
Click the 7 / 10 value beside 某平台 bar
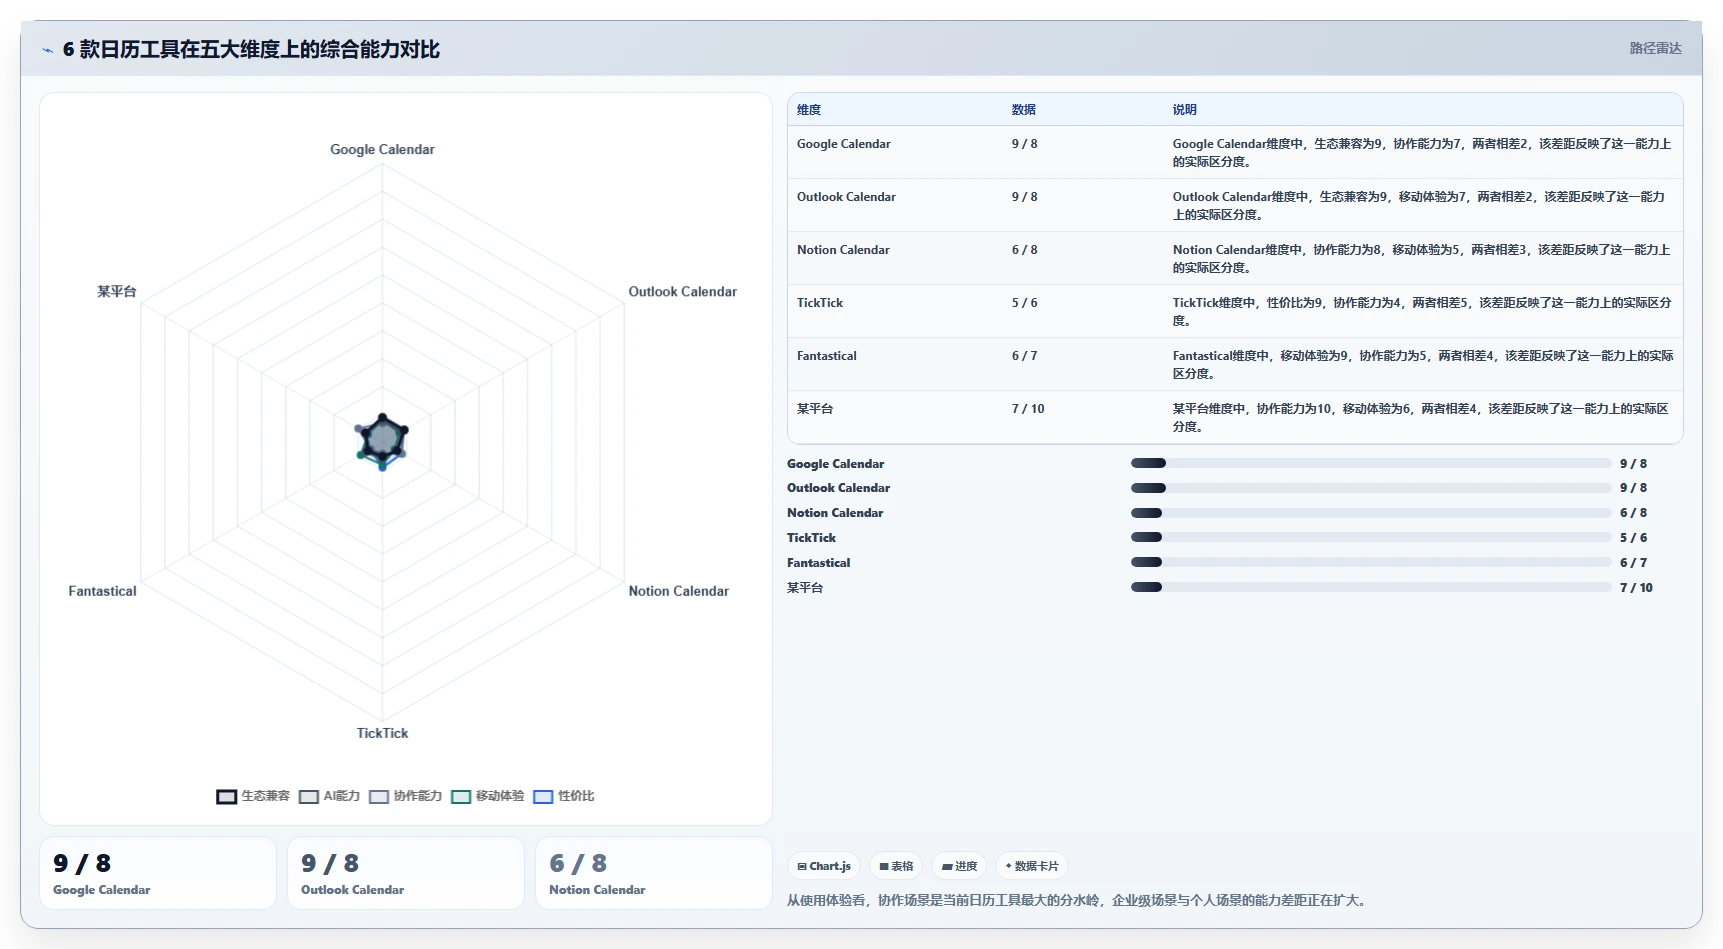tap(1636, 588)
